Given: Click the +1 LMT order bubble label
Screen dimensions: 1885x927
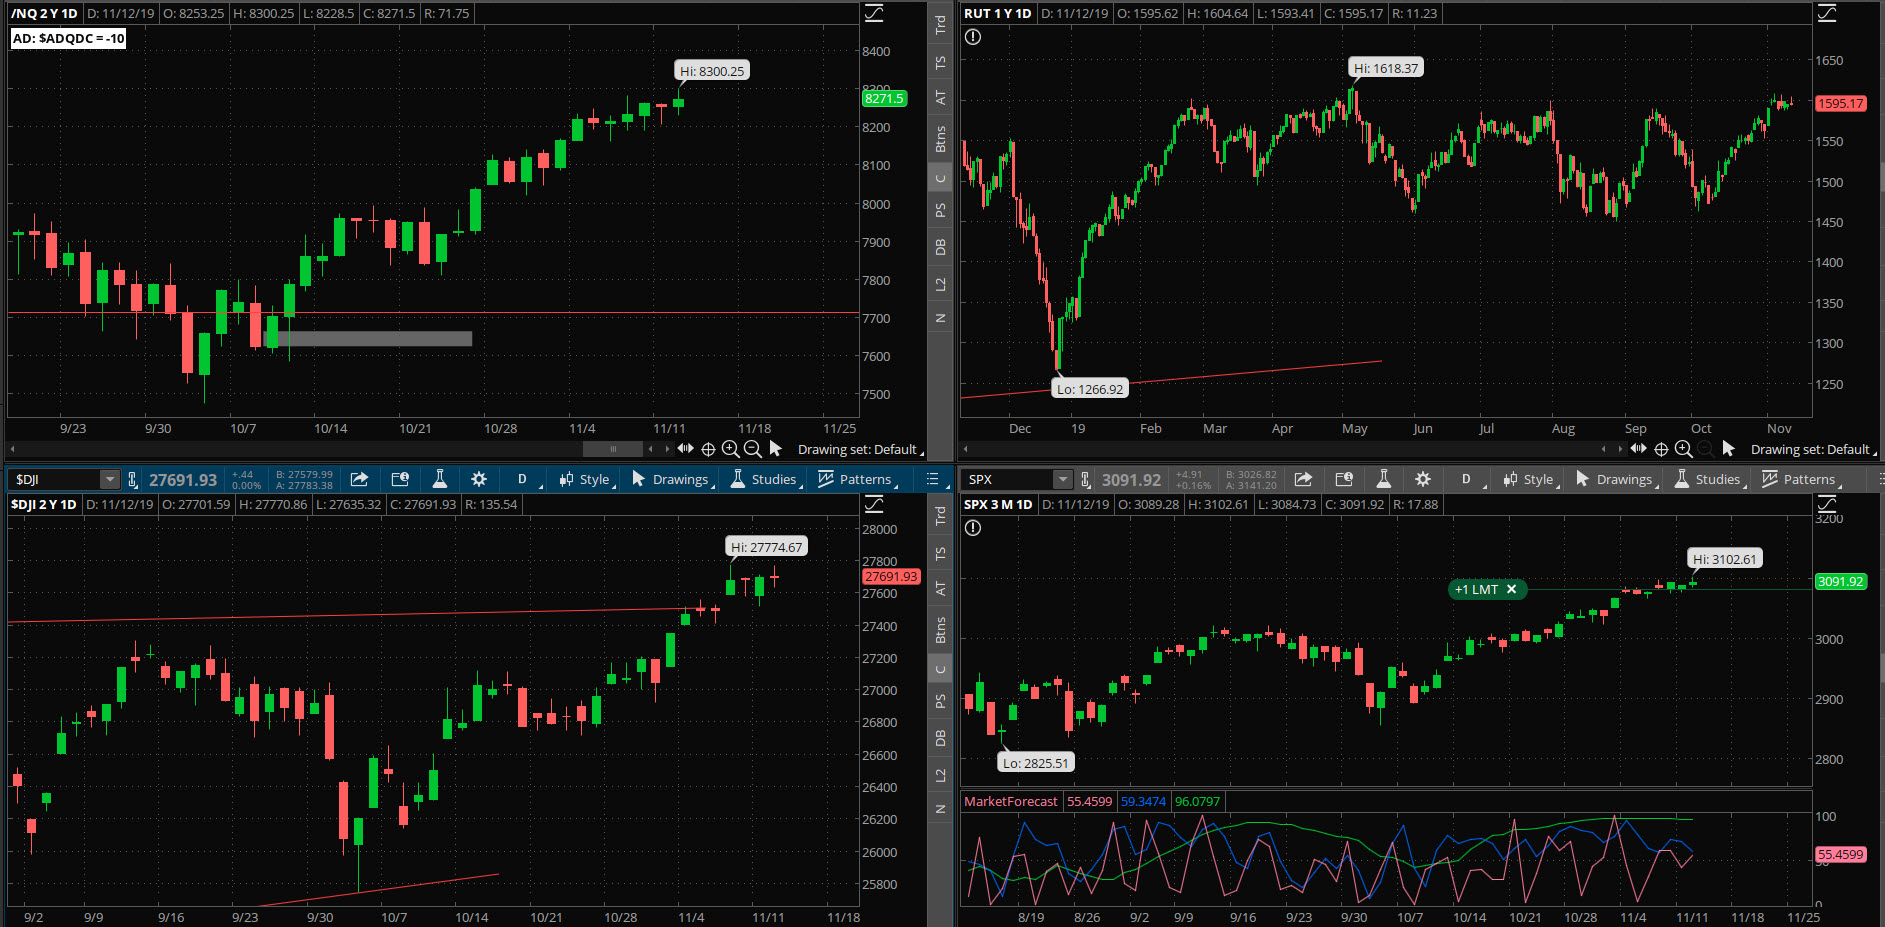Looking at the screenshot, I should tap(1477, 589).
